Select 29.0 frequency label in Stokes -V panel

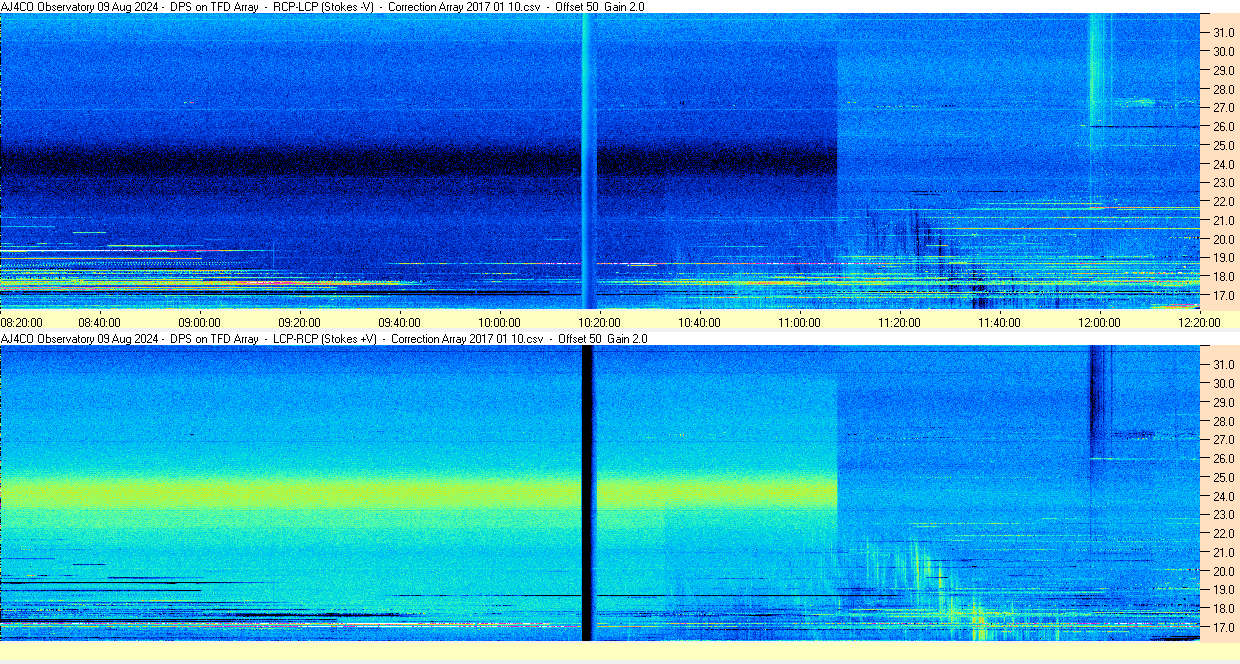click(1223, 70)
